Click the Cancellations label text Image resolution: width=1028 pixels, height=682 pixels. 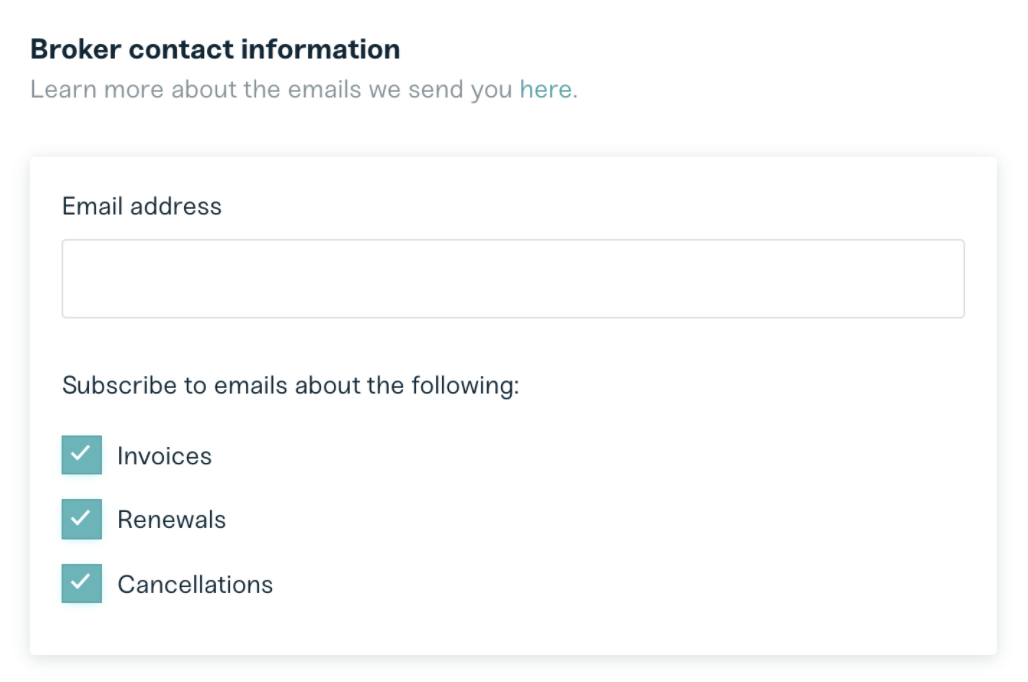tap(195, 584)
